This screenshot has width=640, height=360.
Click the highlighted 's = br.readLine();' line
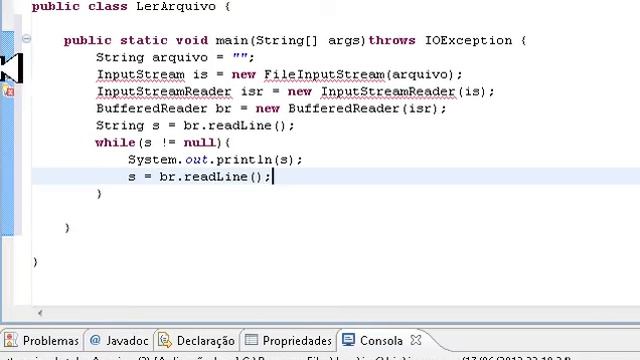pos(199,177)
